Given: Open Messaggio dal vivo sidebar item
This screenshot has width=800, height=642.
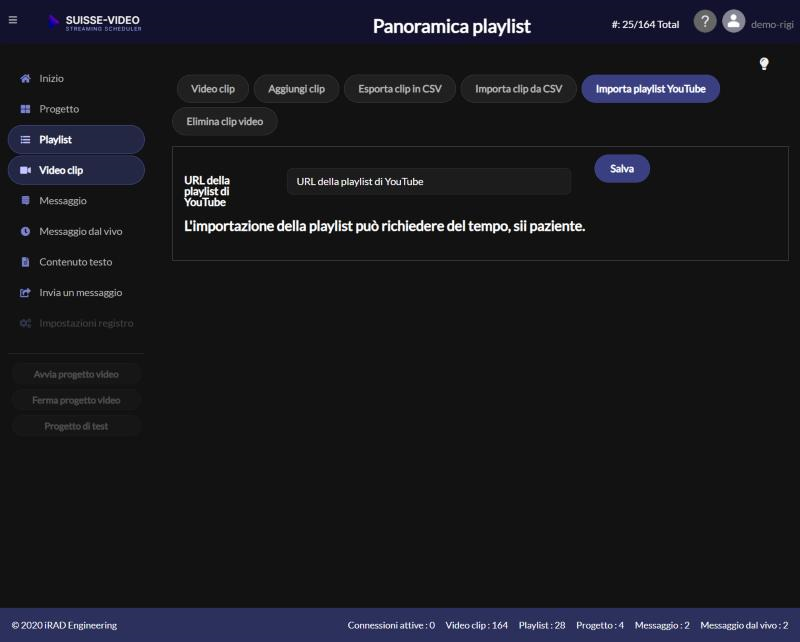Looking at the screenshot, I should click(76, 231).
